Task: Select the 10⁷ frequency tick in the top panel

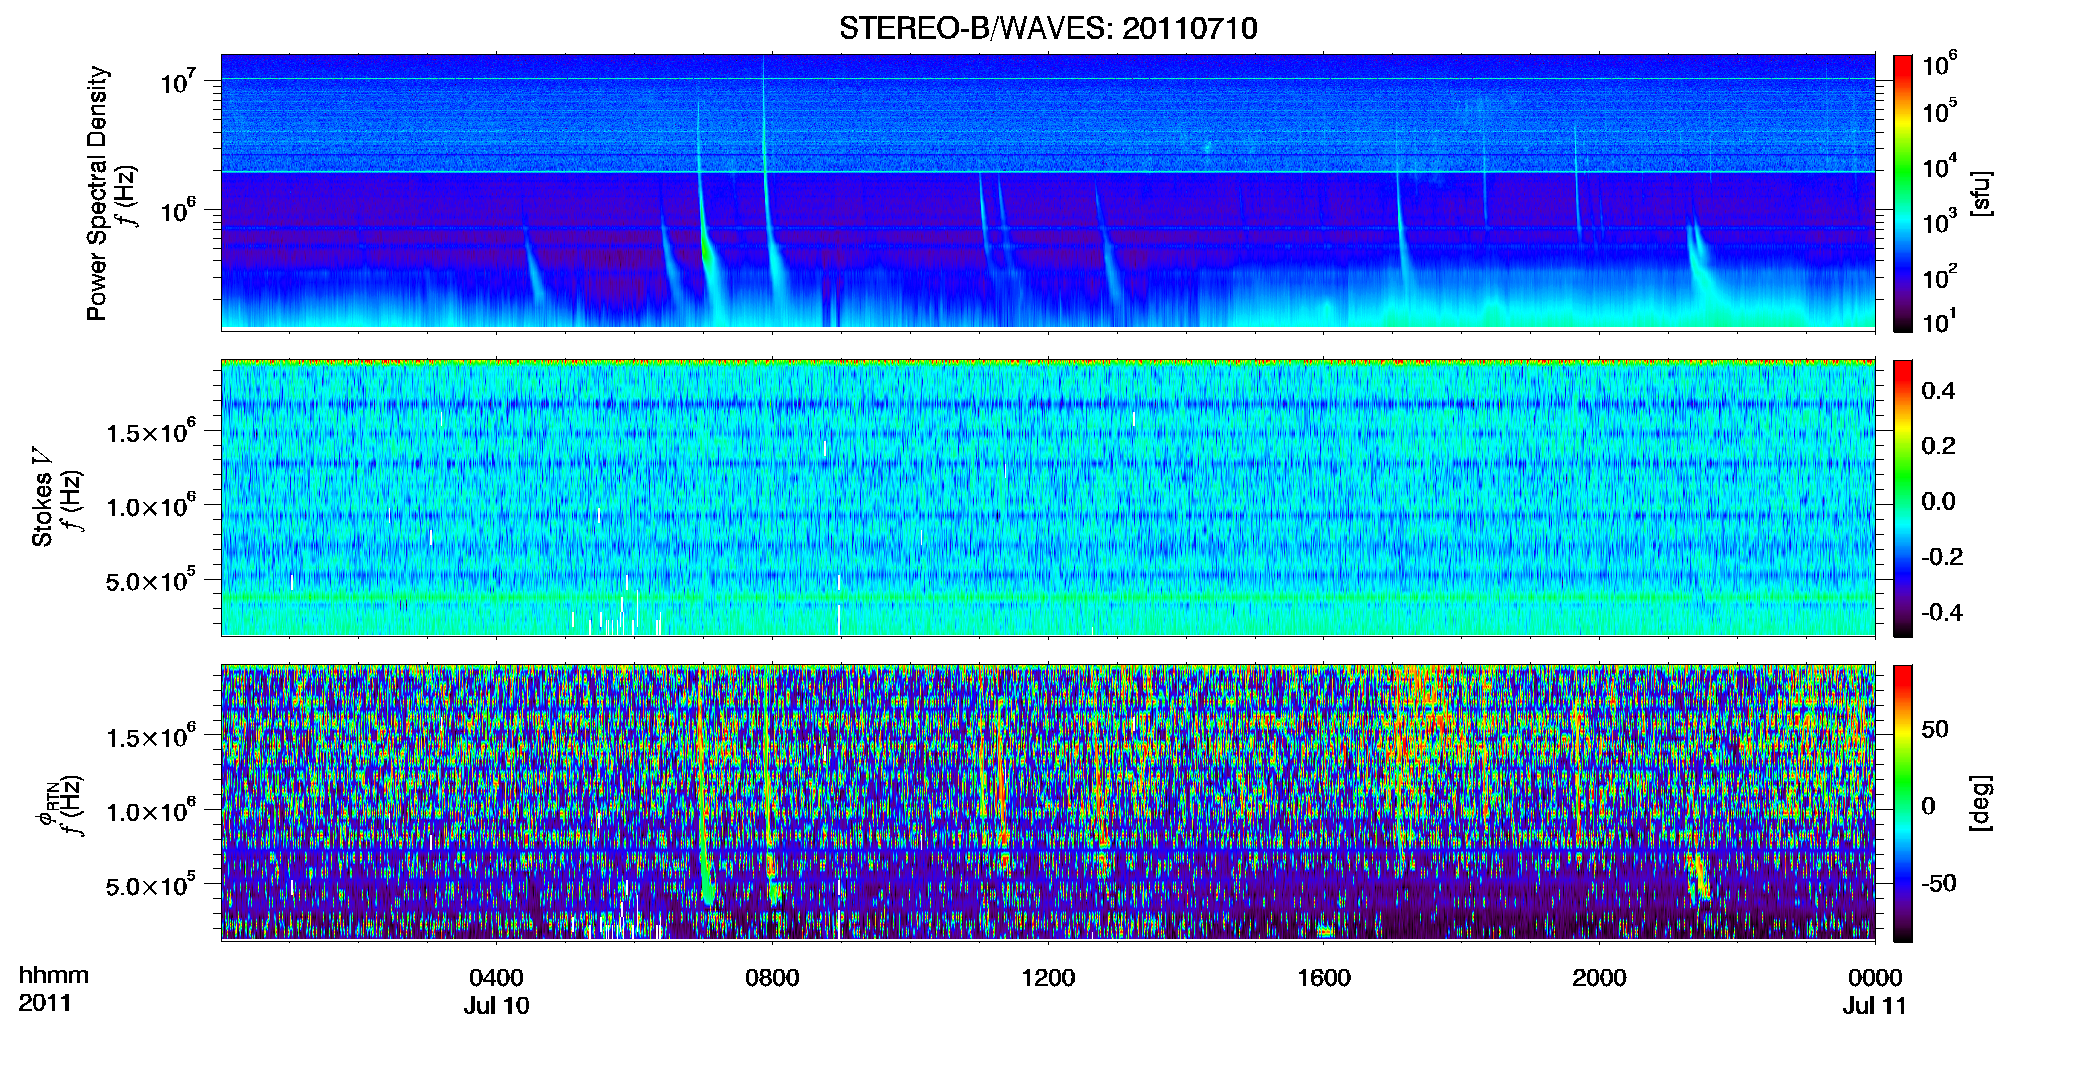Action: [x=178, y=82]
